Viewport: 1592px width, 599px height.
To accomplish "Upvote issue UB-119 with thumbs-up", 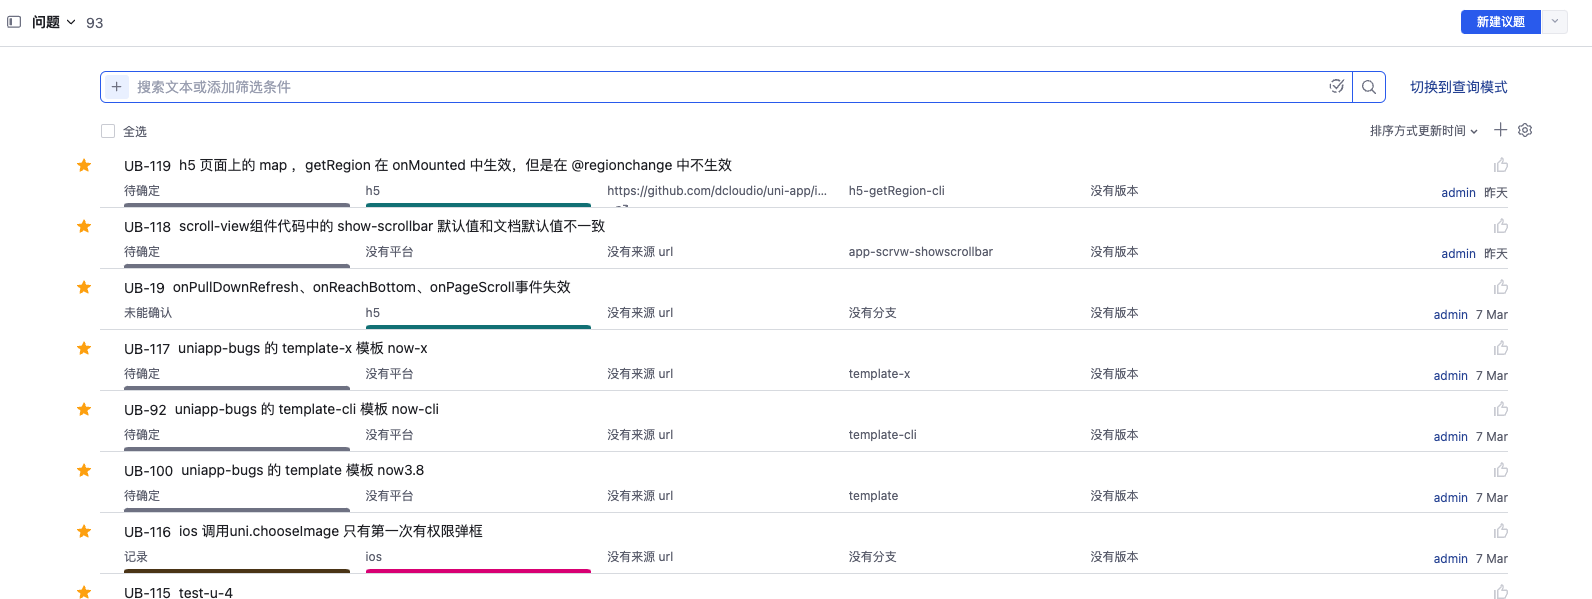I will (x=1501, y=165).
